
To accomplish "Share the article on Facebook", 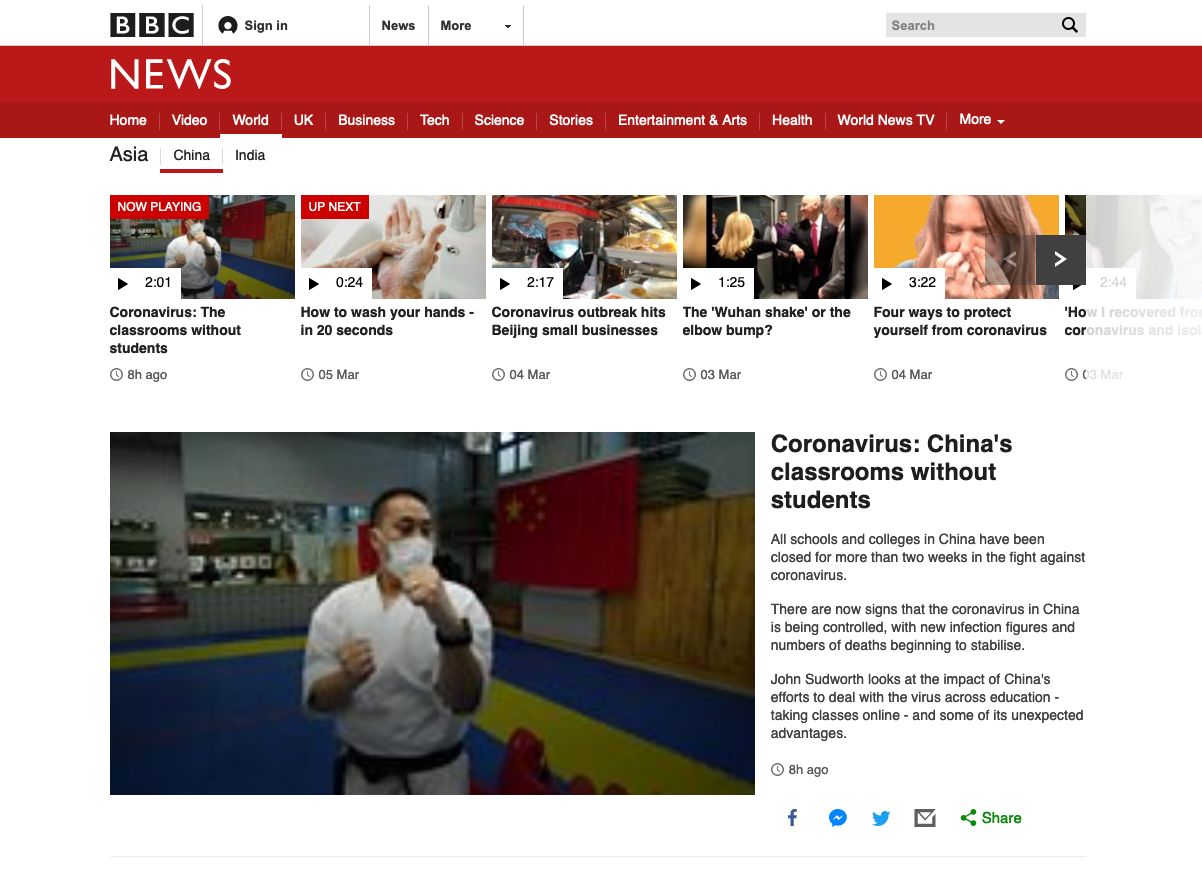I will click(792, 818).
